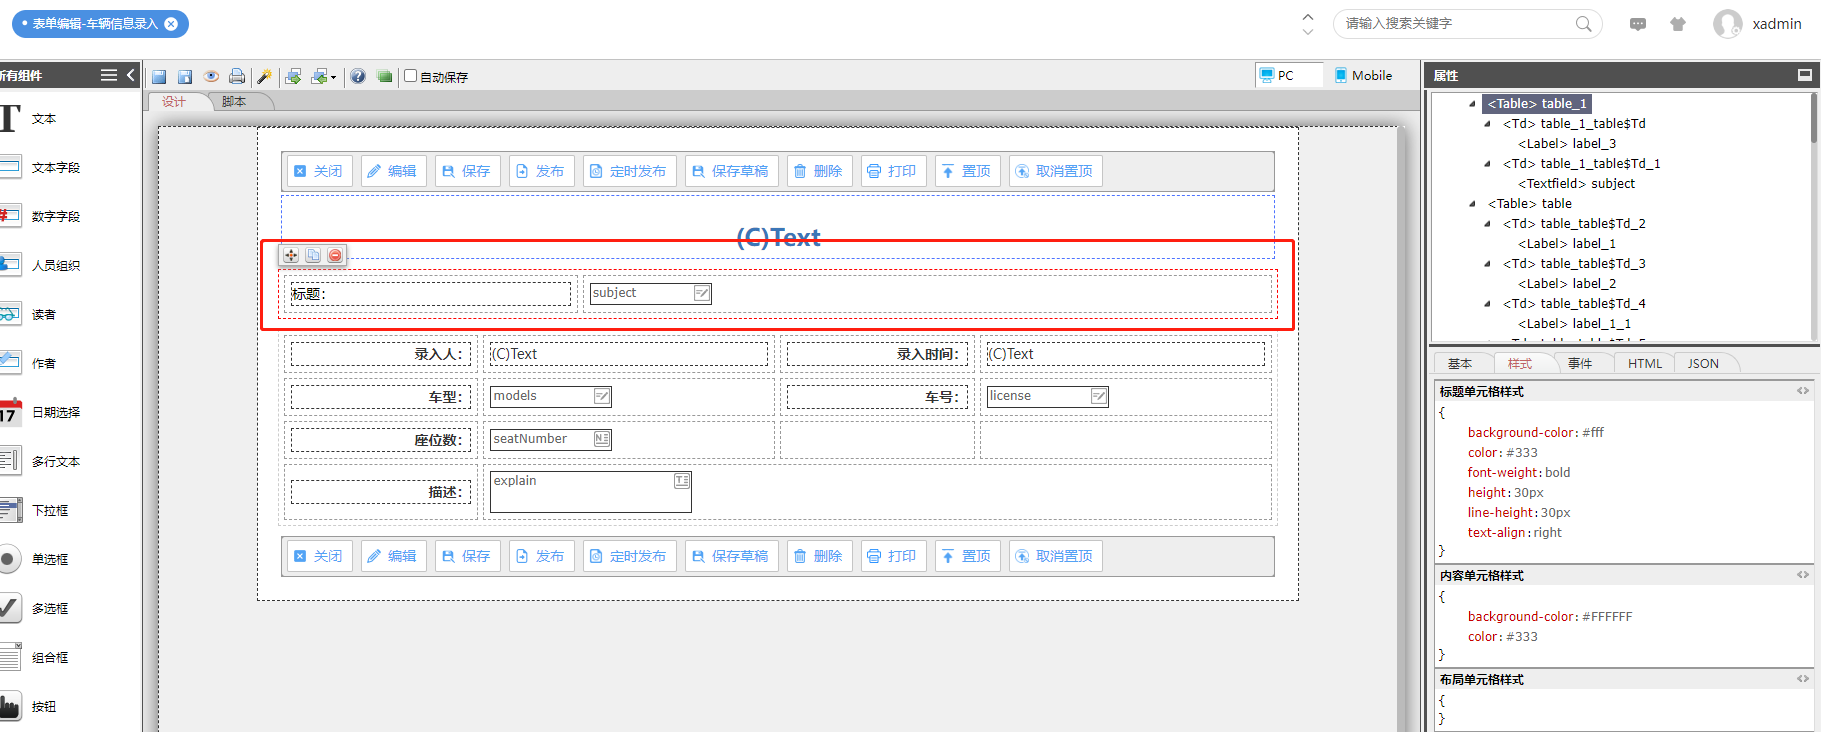The height and width of the screenshot is (732, 1821).
Task: Click the bottom 删除 button in the form
Action: pos(819,556)
